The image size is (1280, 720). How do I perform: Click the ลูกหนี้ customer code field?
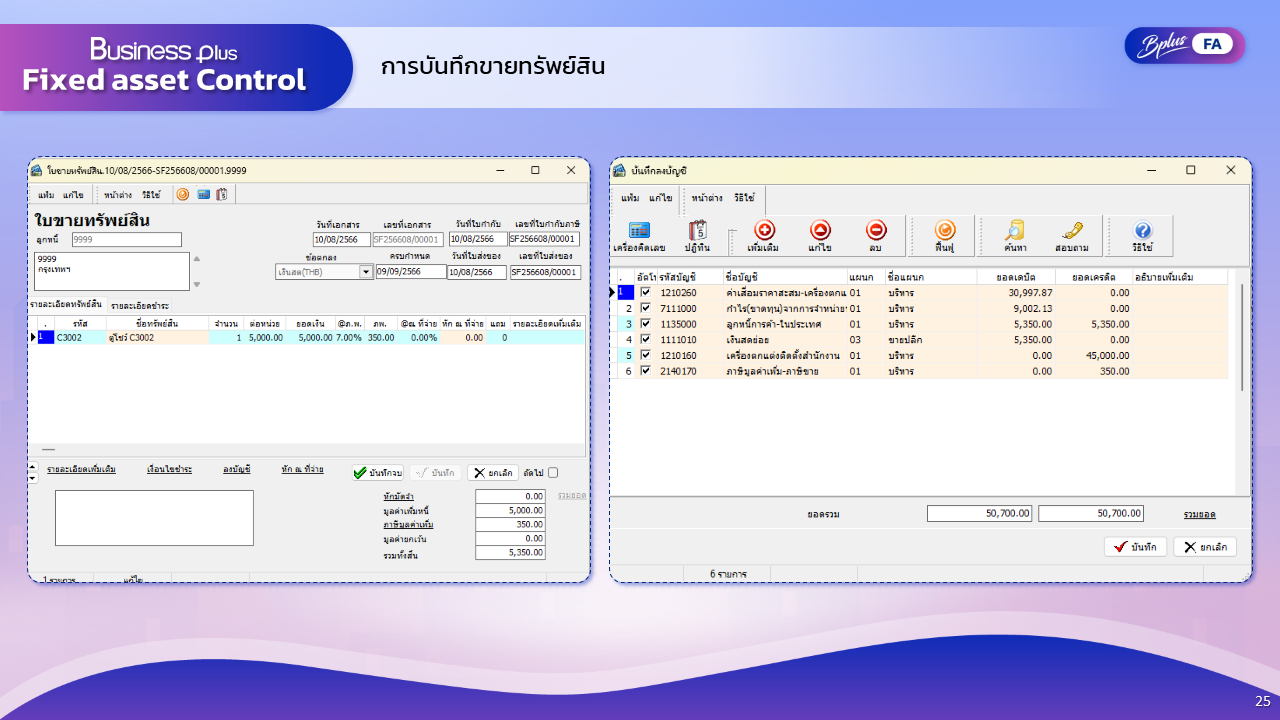pyautogui.click(x=126, y=240)
